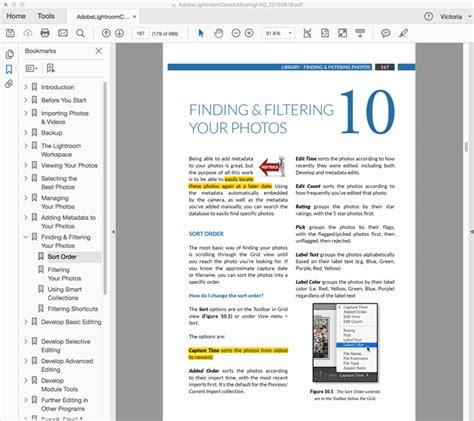The width and height of the screenshot is (474, 421).
Task: Click the red arrow figure illustration
Action: point(273,166)
